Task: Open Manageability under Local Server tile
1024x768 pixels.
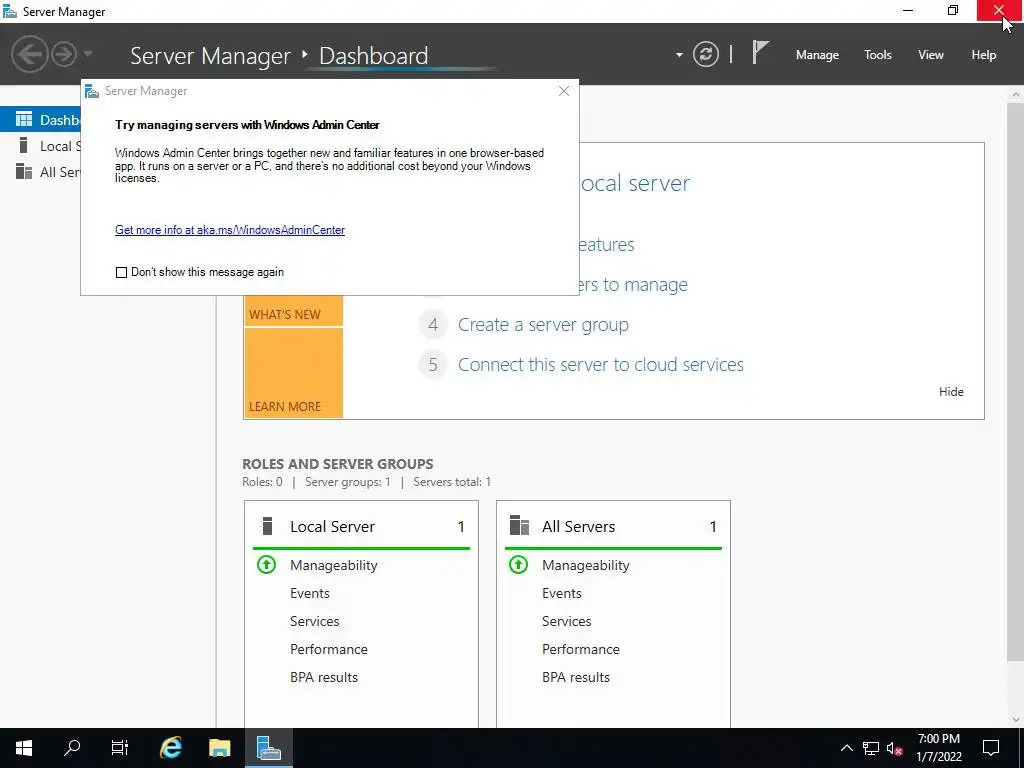Action: coord(334,566)
